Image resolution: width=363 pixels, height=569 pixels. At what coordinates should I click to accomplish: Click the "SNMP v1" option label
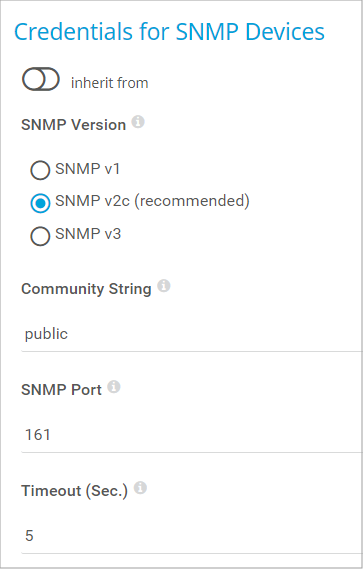[87, 169]
